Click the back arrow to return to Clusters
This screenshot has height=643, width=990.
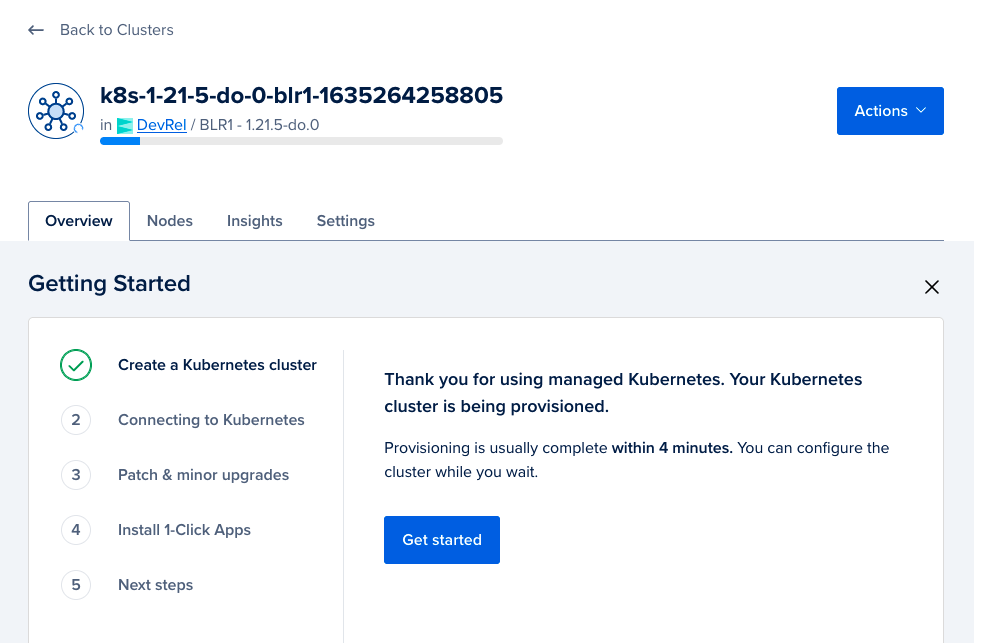pyautogui.click(x=36, y=30)
